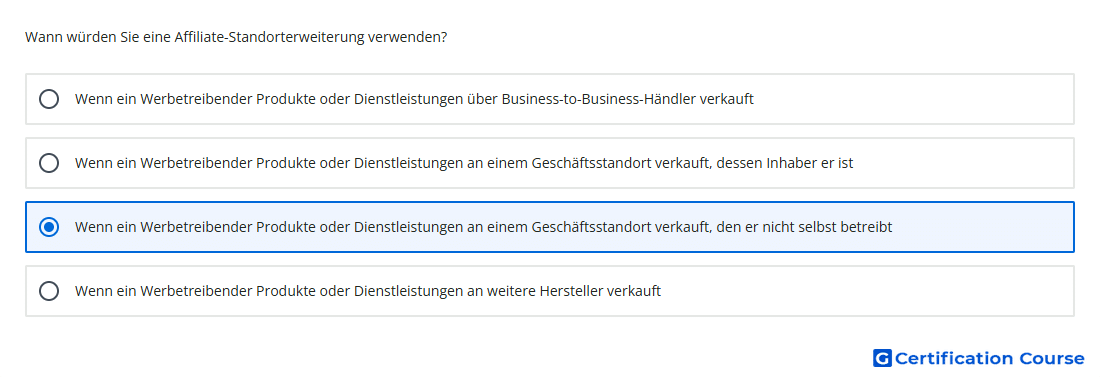Select the answer text mentioning Business-to-Business-Händler verkauft

[x=414, y=99]
